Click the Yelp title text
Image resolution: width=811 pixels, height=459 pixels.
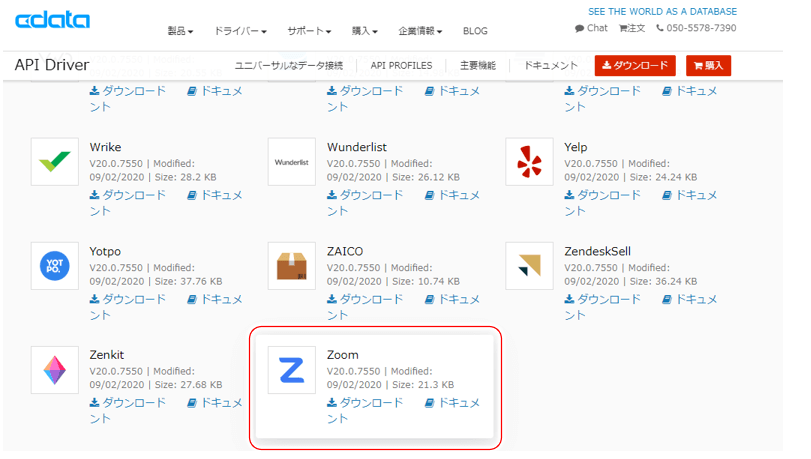click(x=576, y=147)
